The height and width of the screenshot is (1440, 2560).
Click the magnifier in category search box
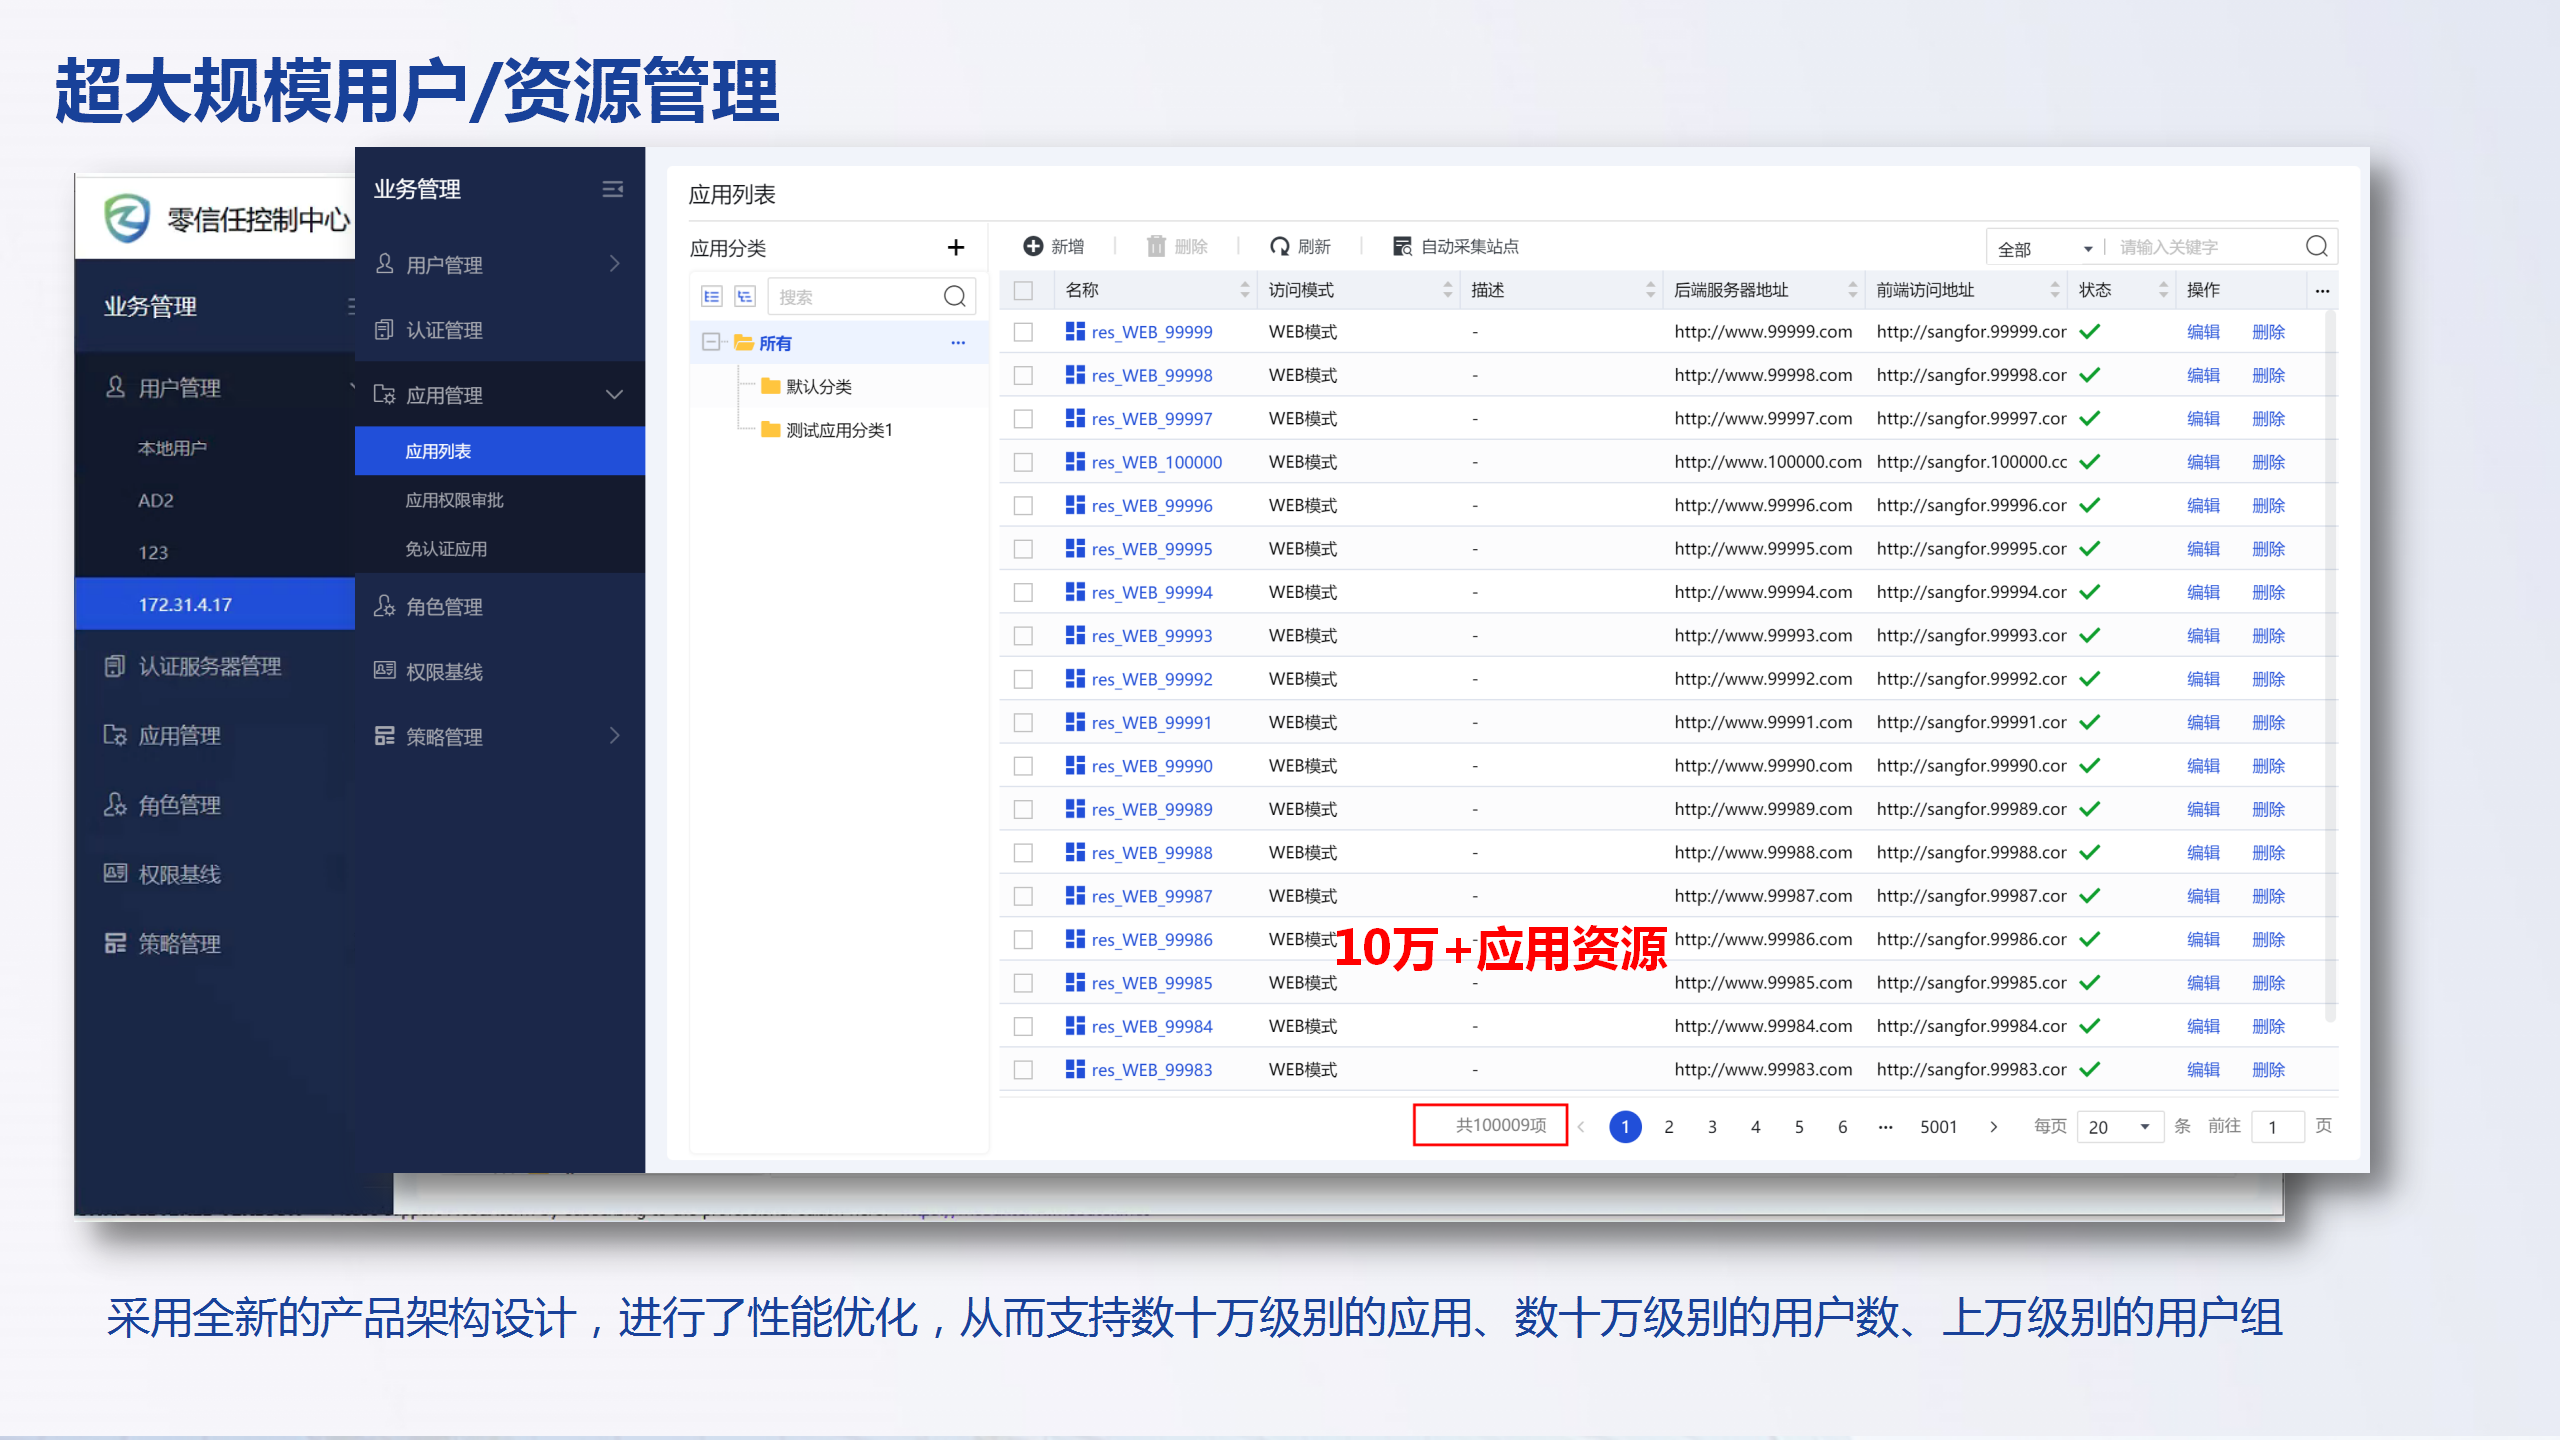[x=955, y=296]
